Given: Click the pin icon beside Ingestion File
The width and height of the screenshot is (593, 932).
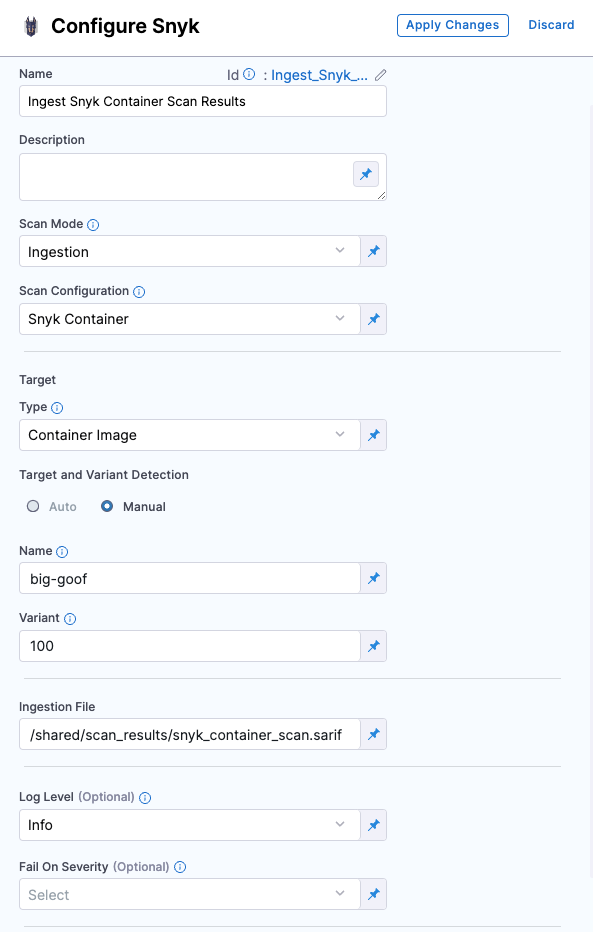Looking at the screenshot, I should pyautogui.click(x=374, y=734).
